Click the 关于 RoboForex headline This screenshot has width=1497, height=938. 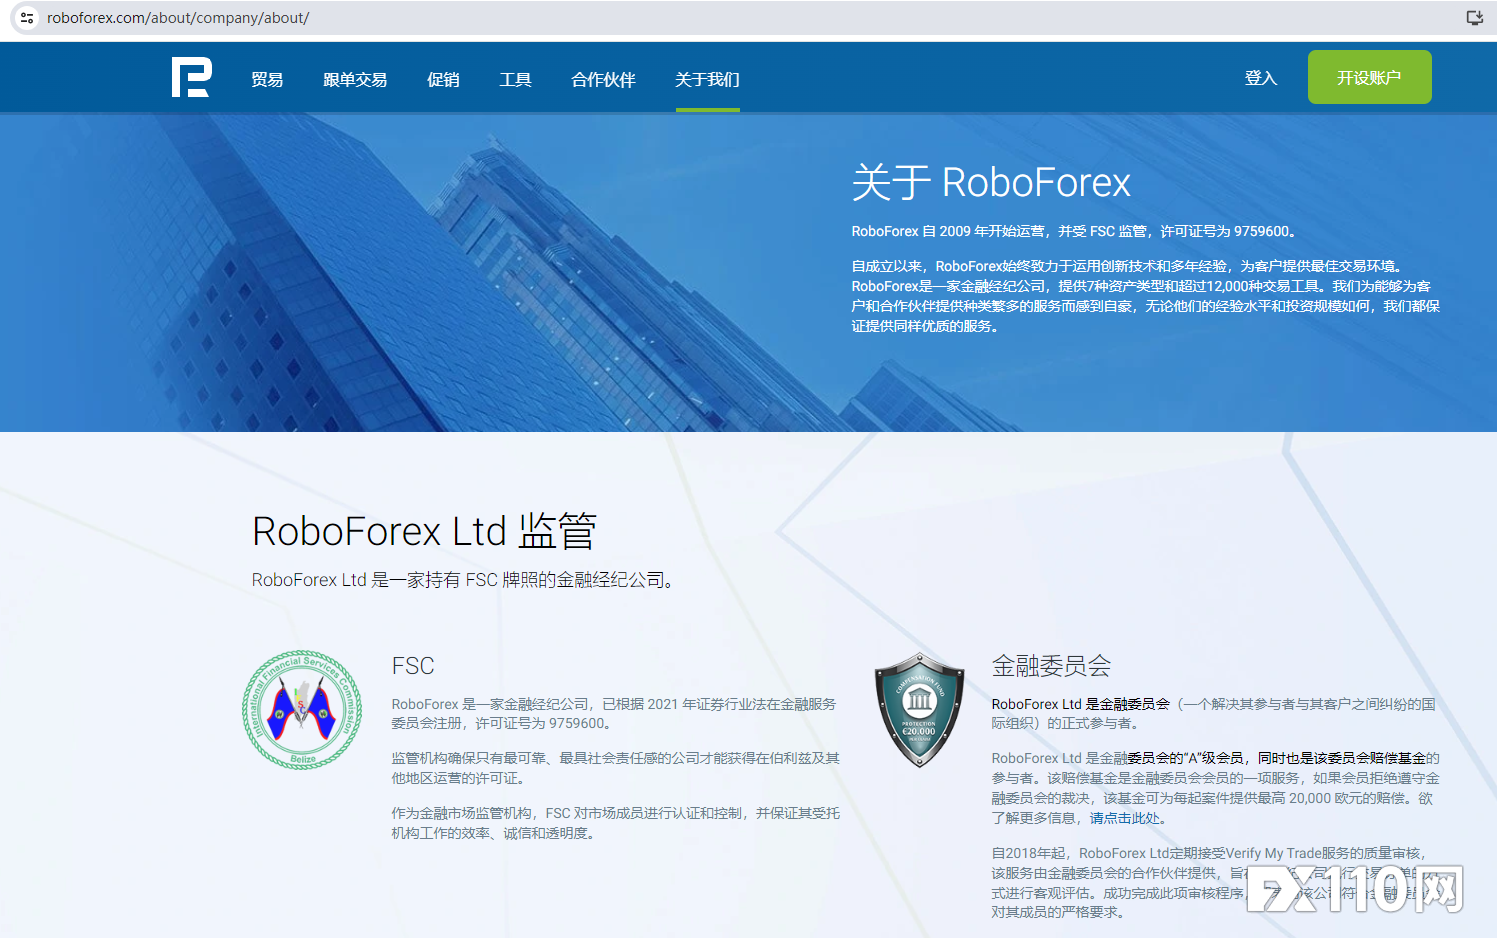(991, 183)
